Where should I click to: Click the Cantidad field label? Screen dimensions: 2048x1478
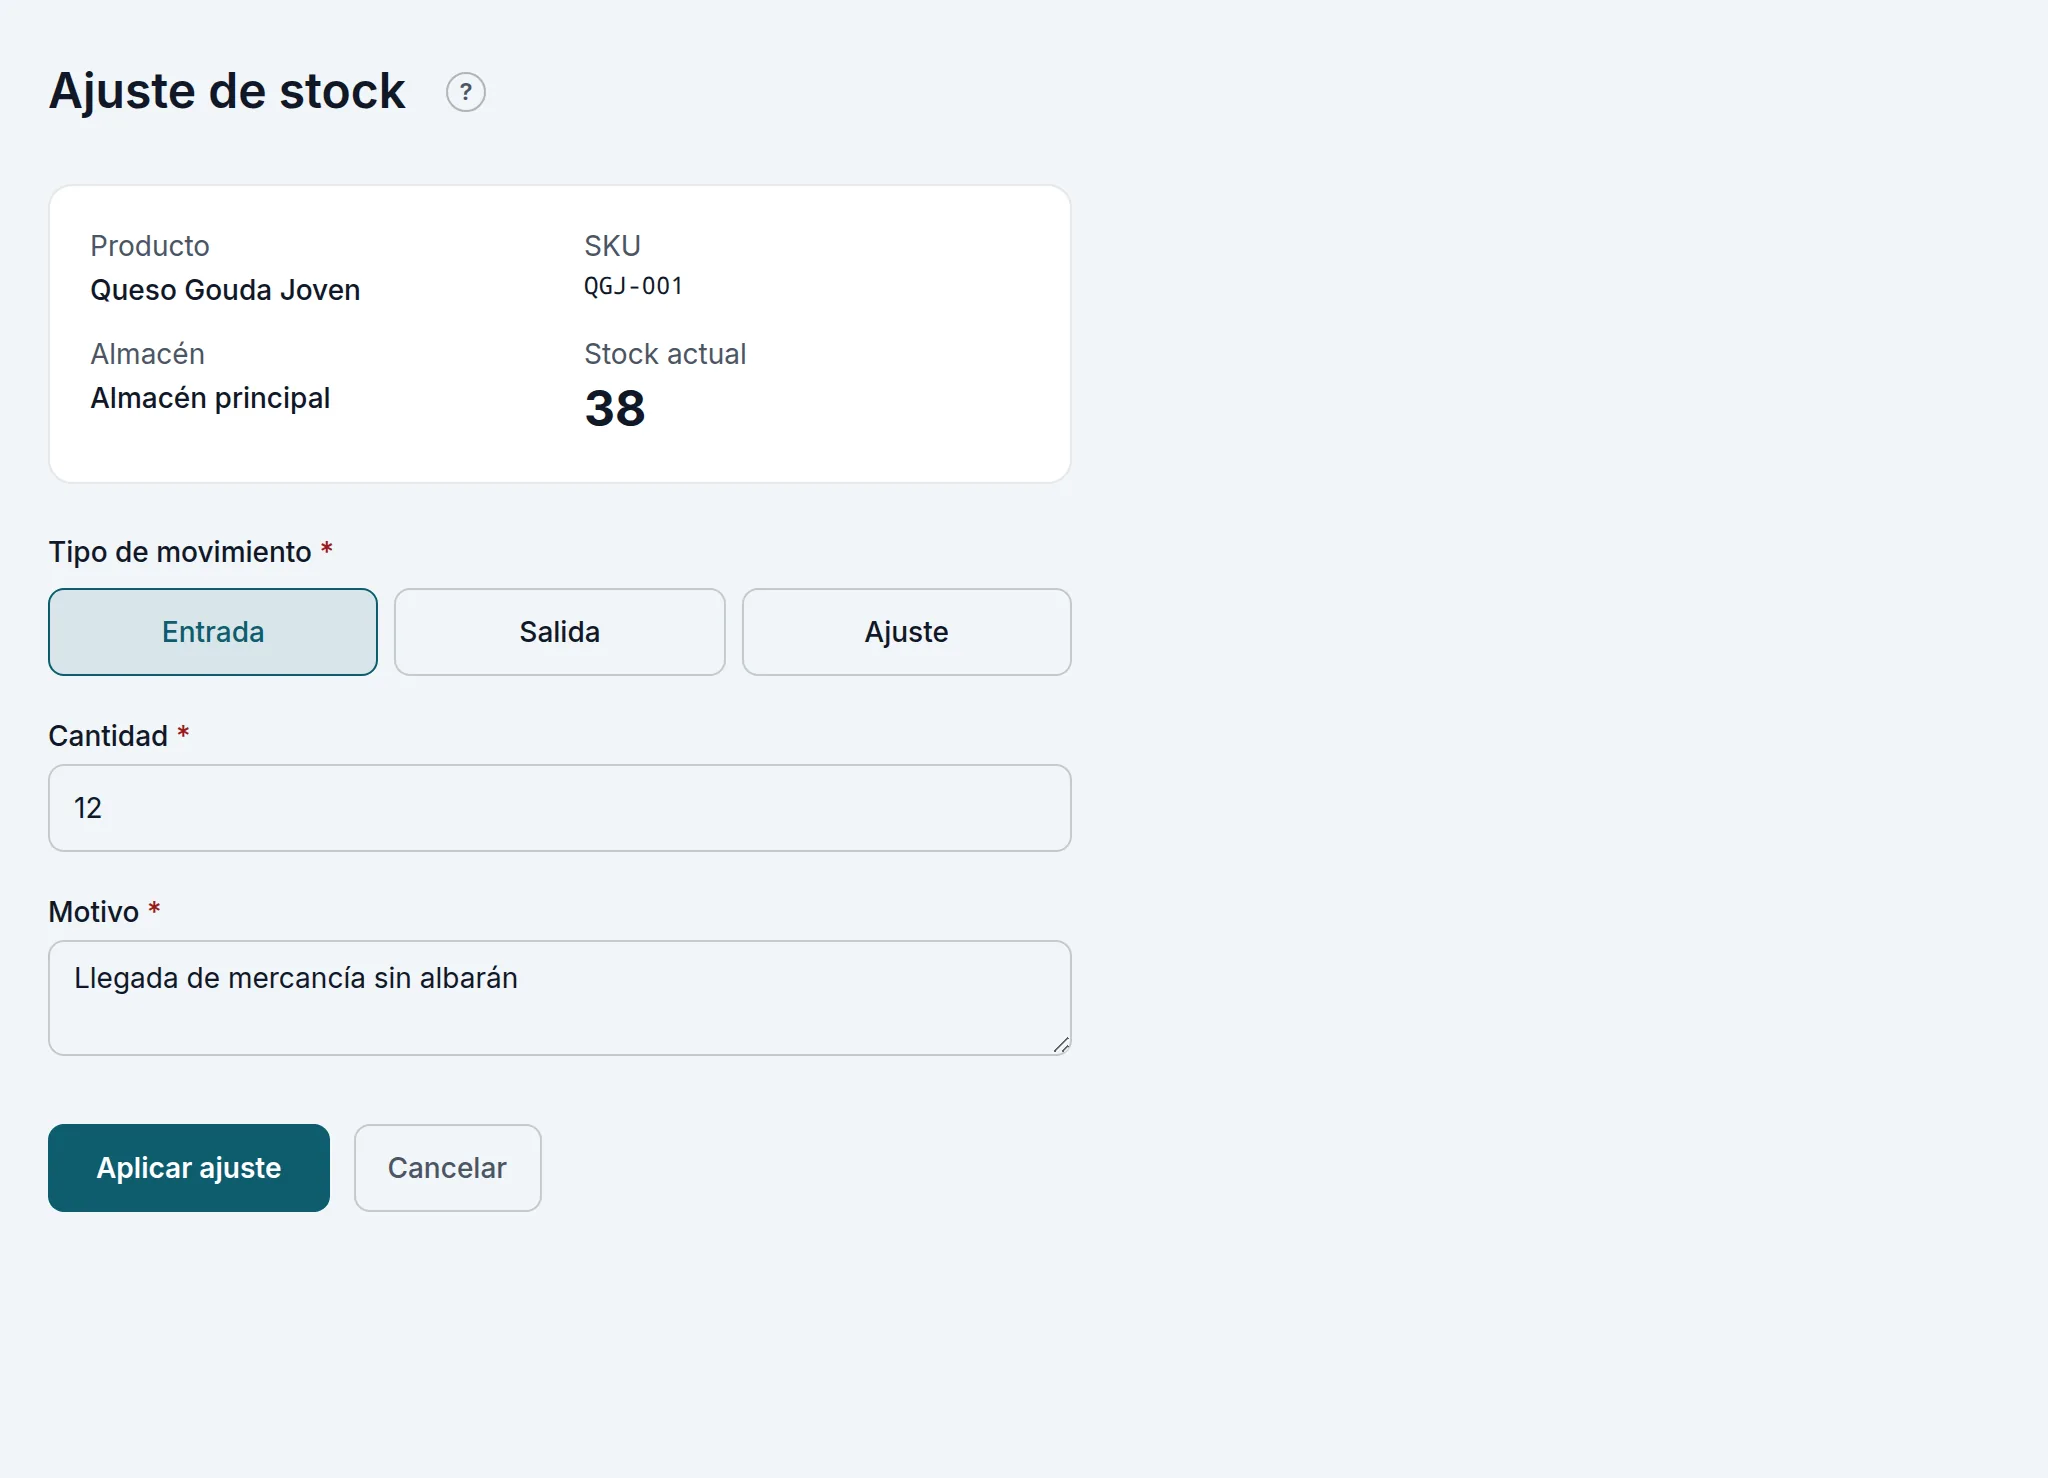coord(108,736)
